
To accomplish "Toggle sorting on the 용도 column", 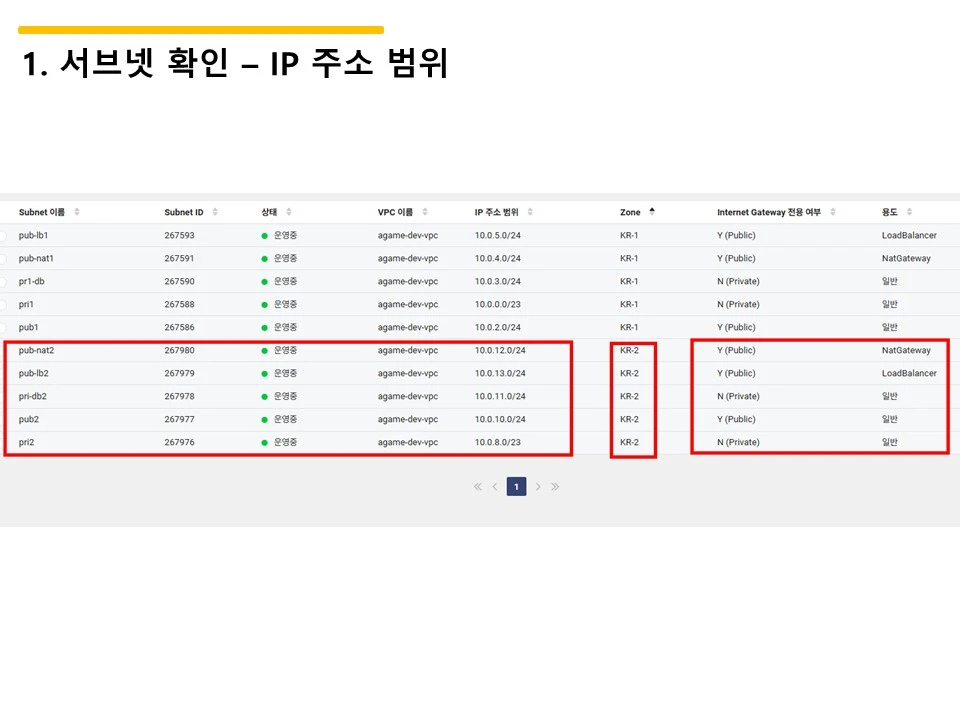I will coord(907,212).
